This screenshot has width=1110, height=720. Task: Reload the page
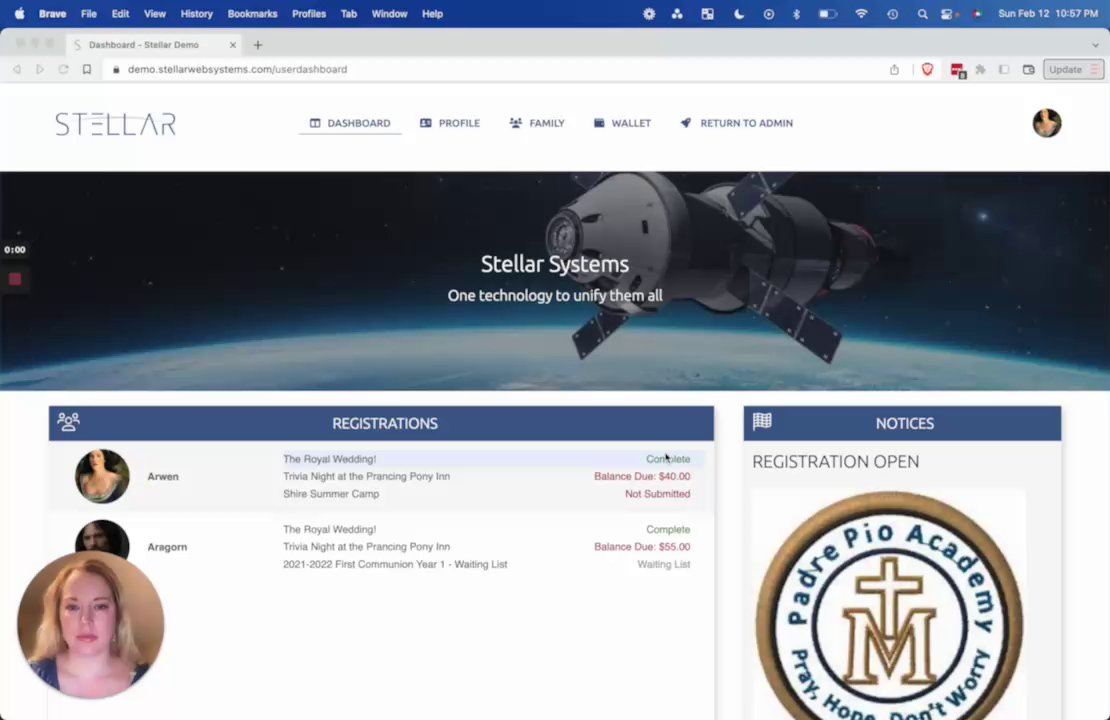tap(63, 69)
